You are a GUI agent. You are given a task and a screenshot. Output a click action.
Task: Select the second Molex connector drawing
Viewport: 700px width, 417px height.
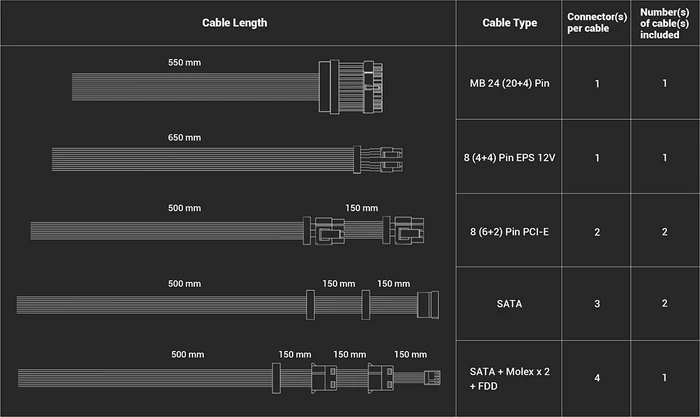[x=381, y=378]
